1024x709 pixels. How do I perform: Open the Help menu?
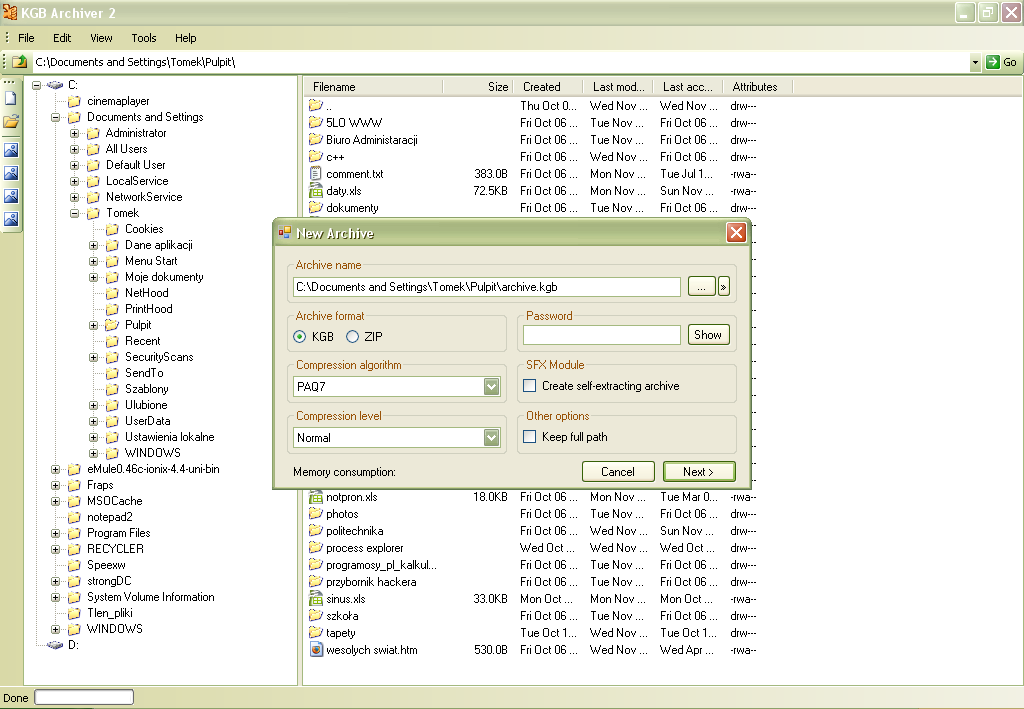tap(185, 38)
